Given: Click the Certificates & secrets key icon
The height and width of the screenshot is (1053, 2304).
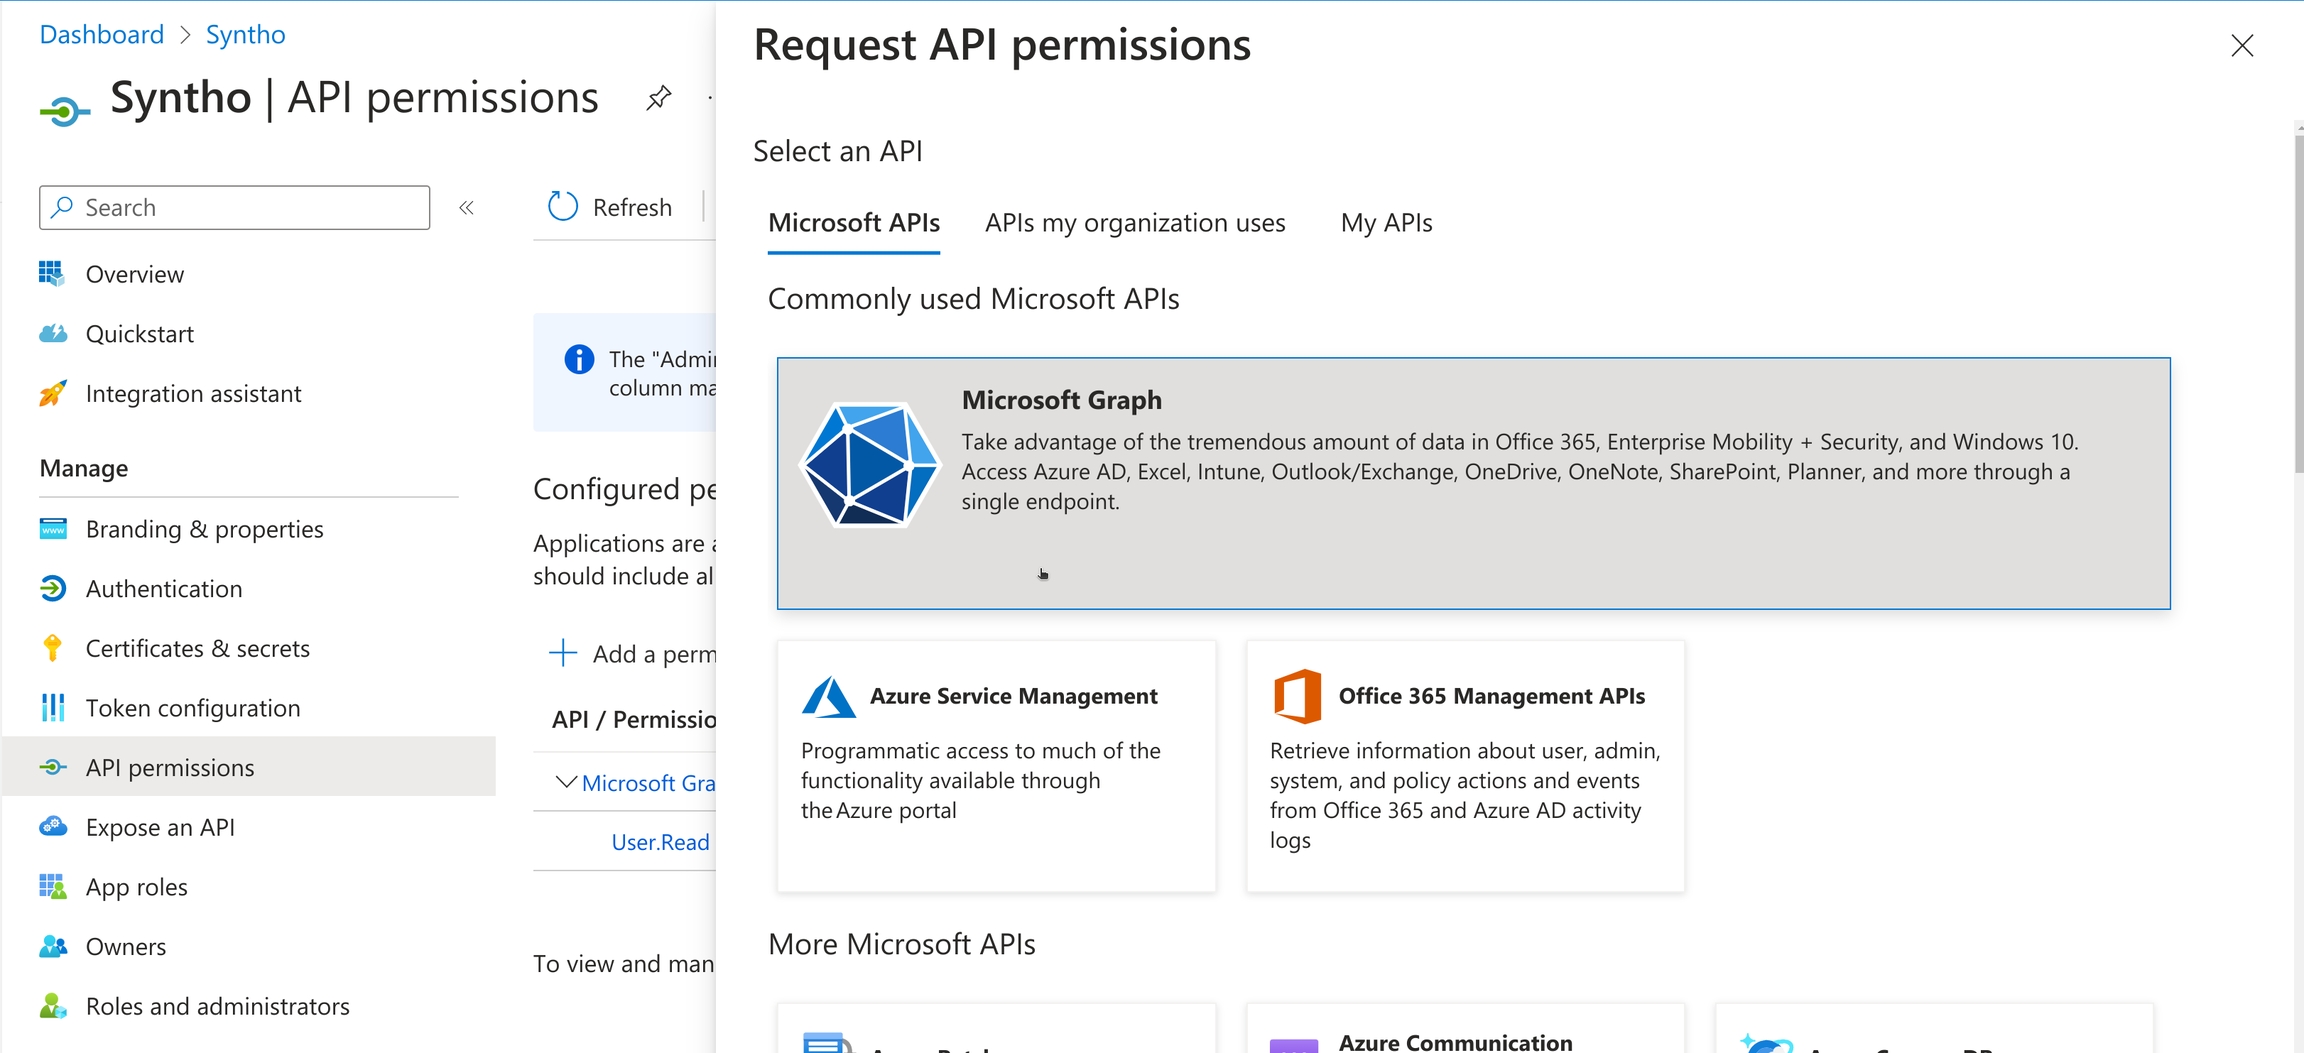Looking at the screenshot, I should click(52, 648).
